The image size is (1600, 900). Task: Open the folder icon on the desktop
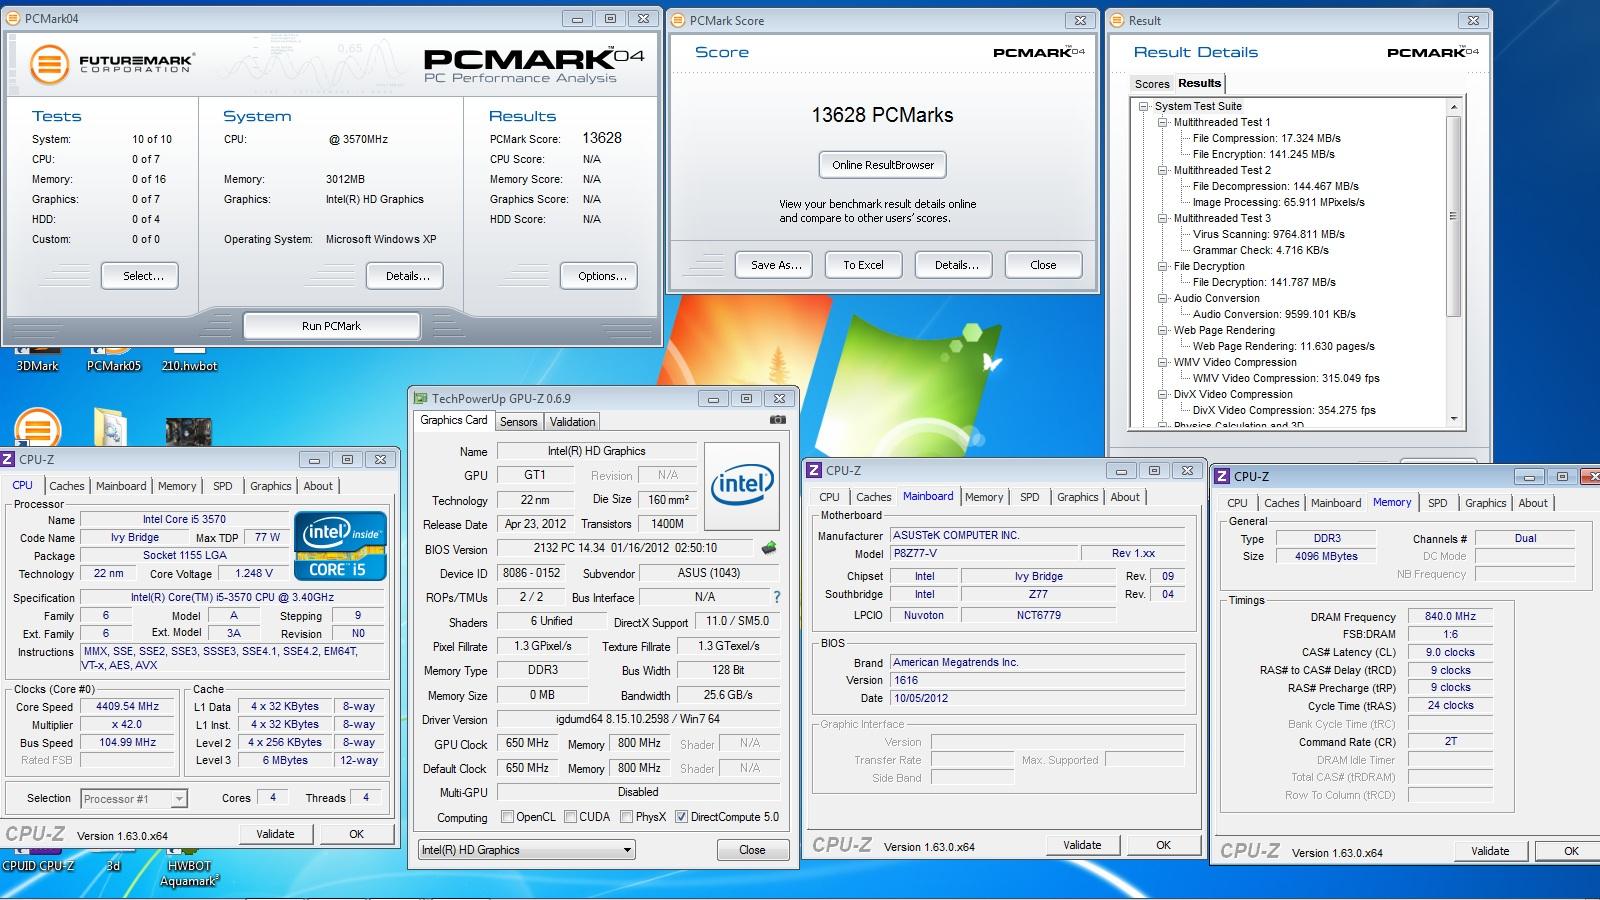(x=111, y=428)
